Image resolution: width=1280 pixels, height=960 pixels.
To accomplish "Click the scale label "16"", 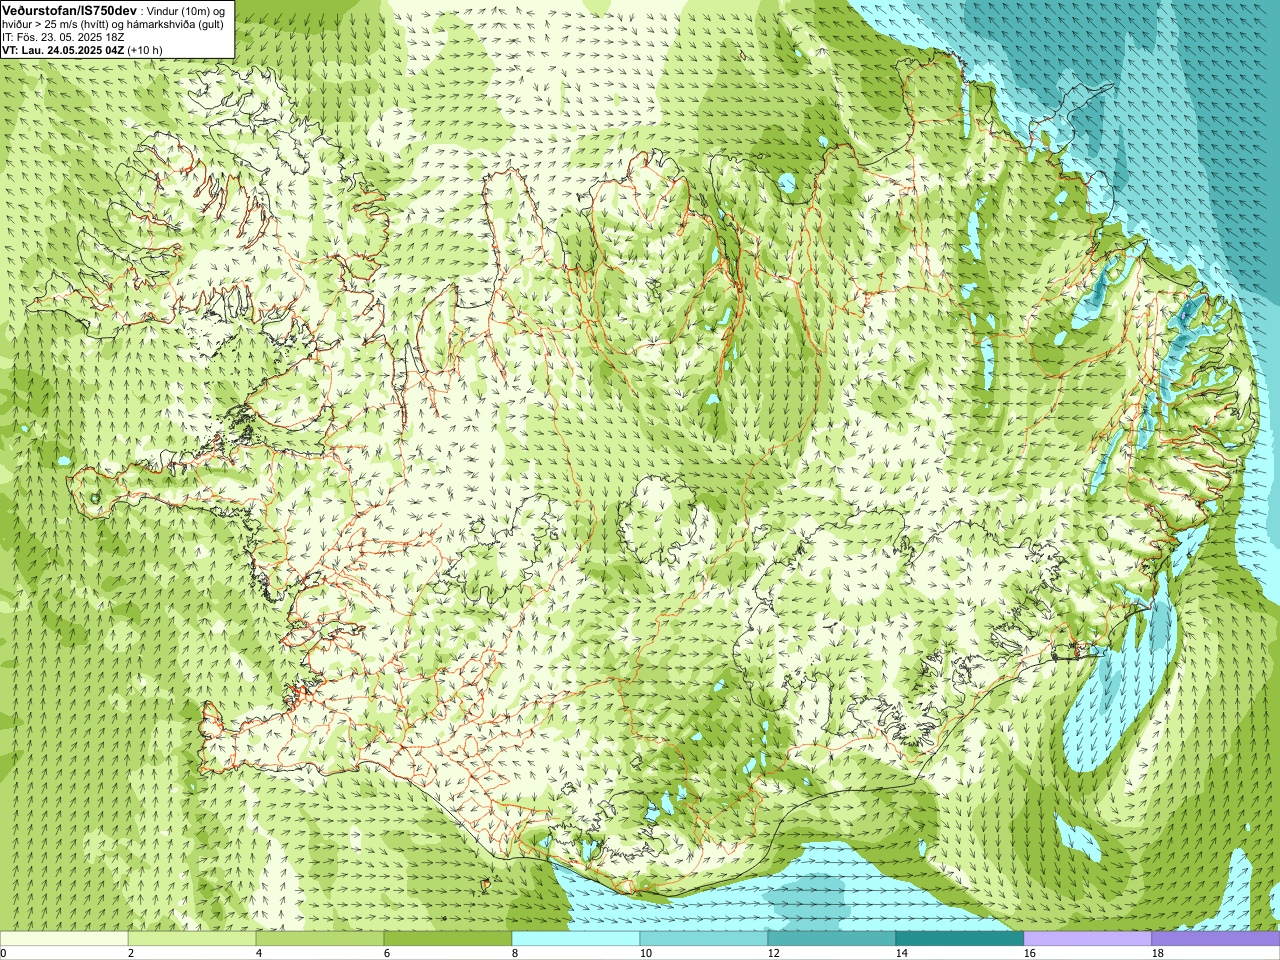I will [1030, 953].
